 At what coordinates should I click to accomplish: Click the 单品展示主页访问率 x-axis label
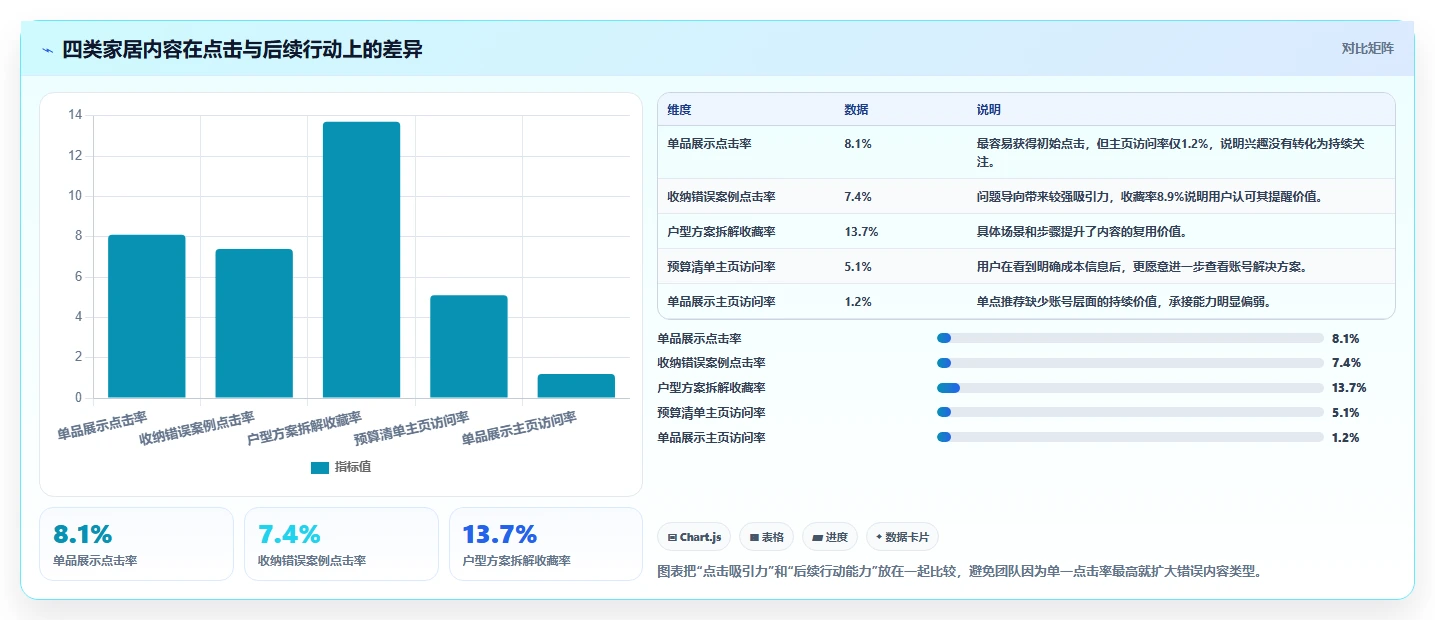pyautogui.click(x=519, y=427)
